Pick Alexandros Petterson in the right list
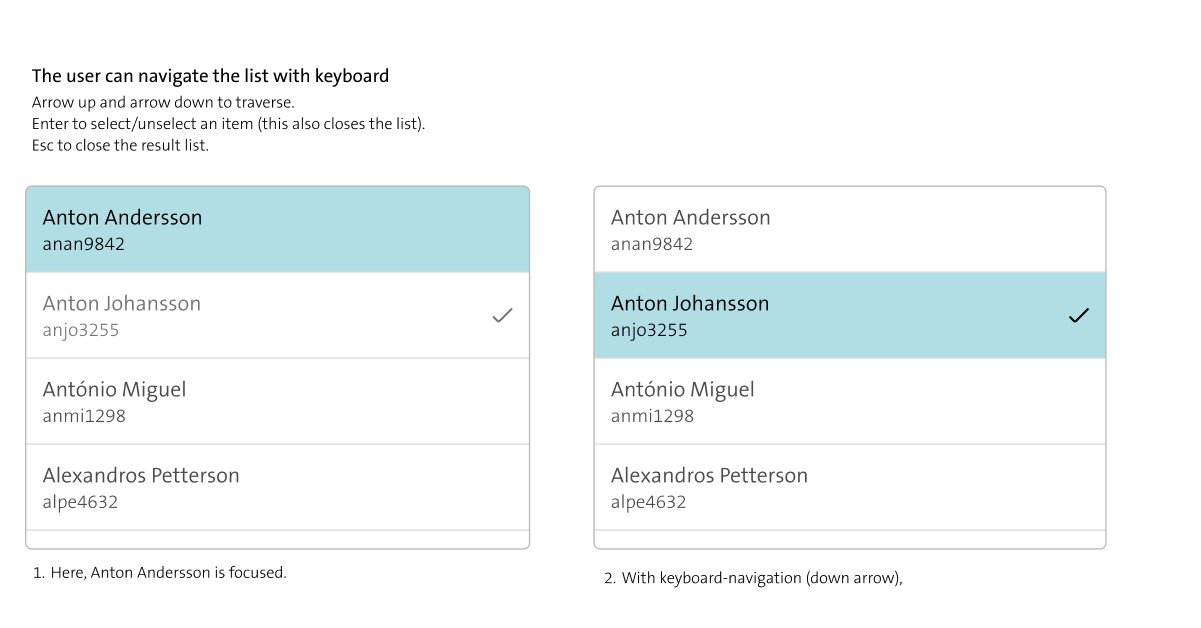 (709, 476)
